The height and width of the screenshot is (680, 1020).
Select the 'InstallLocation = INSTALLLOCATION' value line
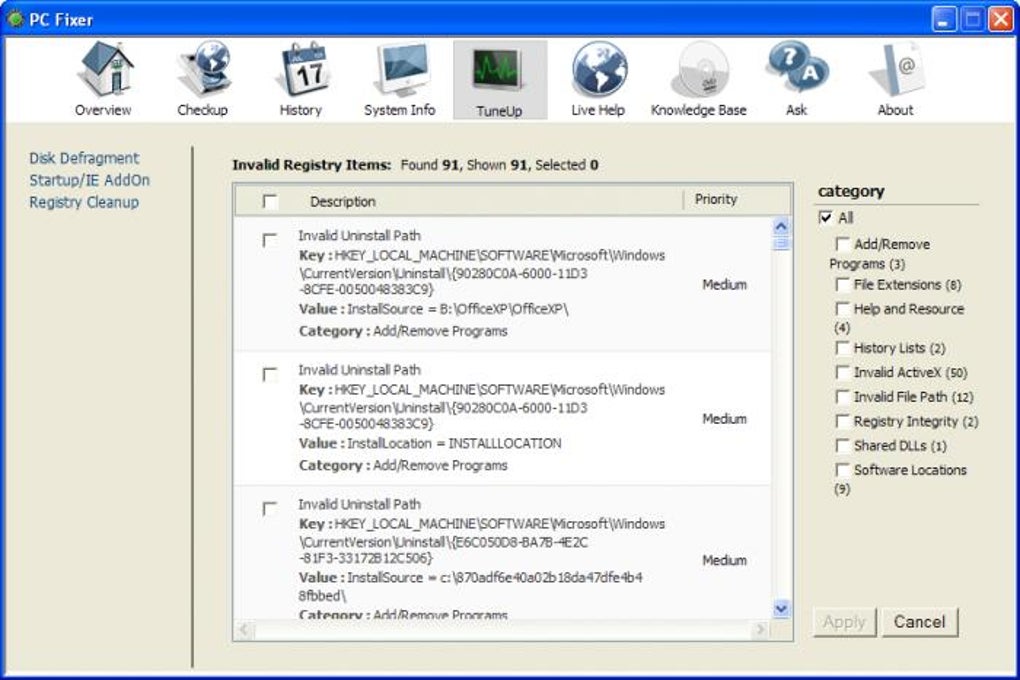tap(430, 444)
